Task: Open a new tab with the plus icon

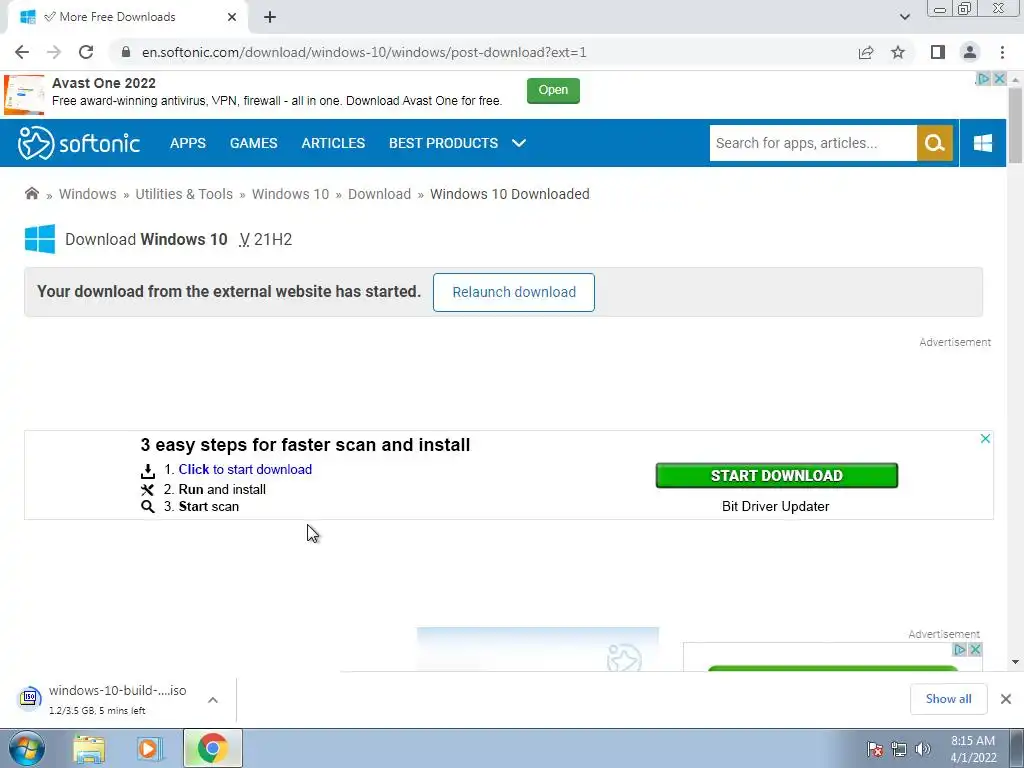Action: tap(270, 17)
